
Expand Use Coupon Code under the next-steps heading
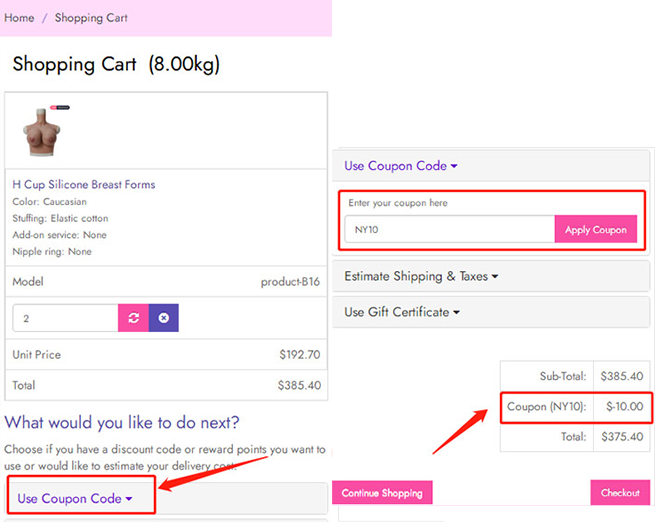(75, 498)
